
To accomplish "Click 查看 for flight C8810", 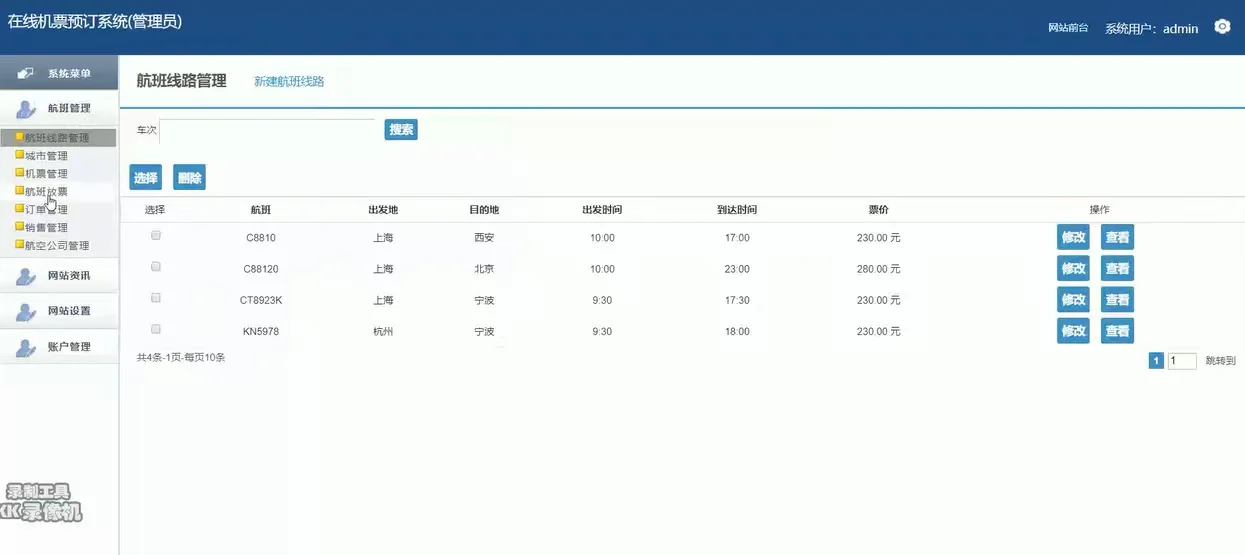I will pyautogui.click(x=1117, y=237).
